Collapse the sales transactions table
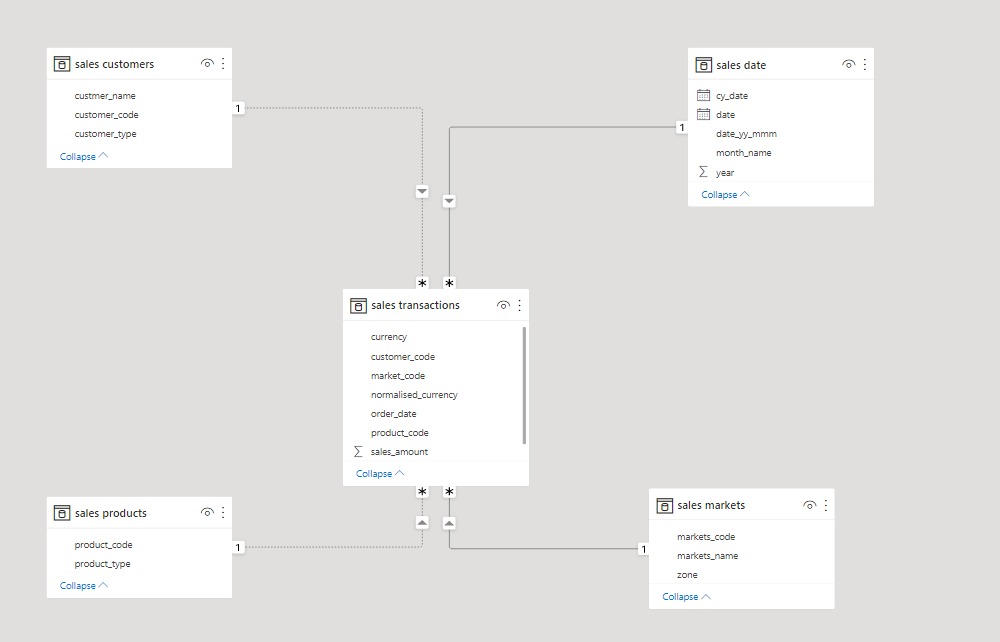 (x=380, y=474)
